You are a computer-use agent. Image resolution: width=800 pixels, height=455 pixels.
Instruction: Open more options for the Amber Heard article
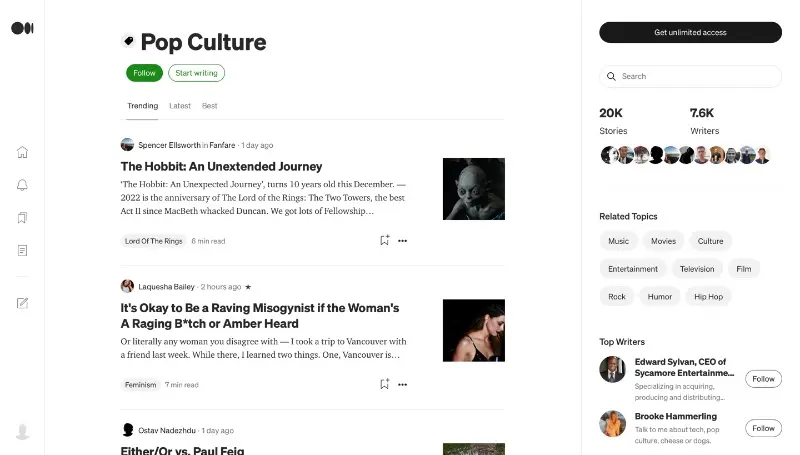403,384
